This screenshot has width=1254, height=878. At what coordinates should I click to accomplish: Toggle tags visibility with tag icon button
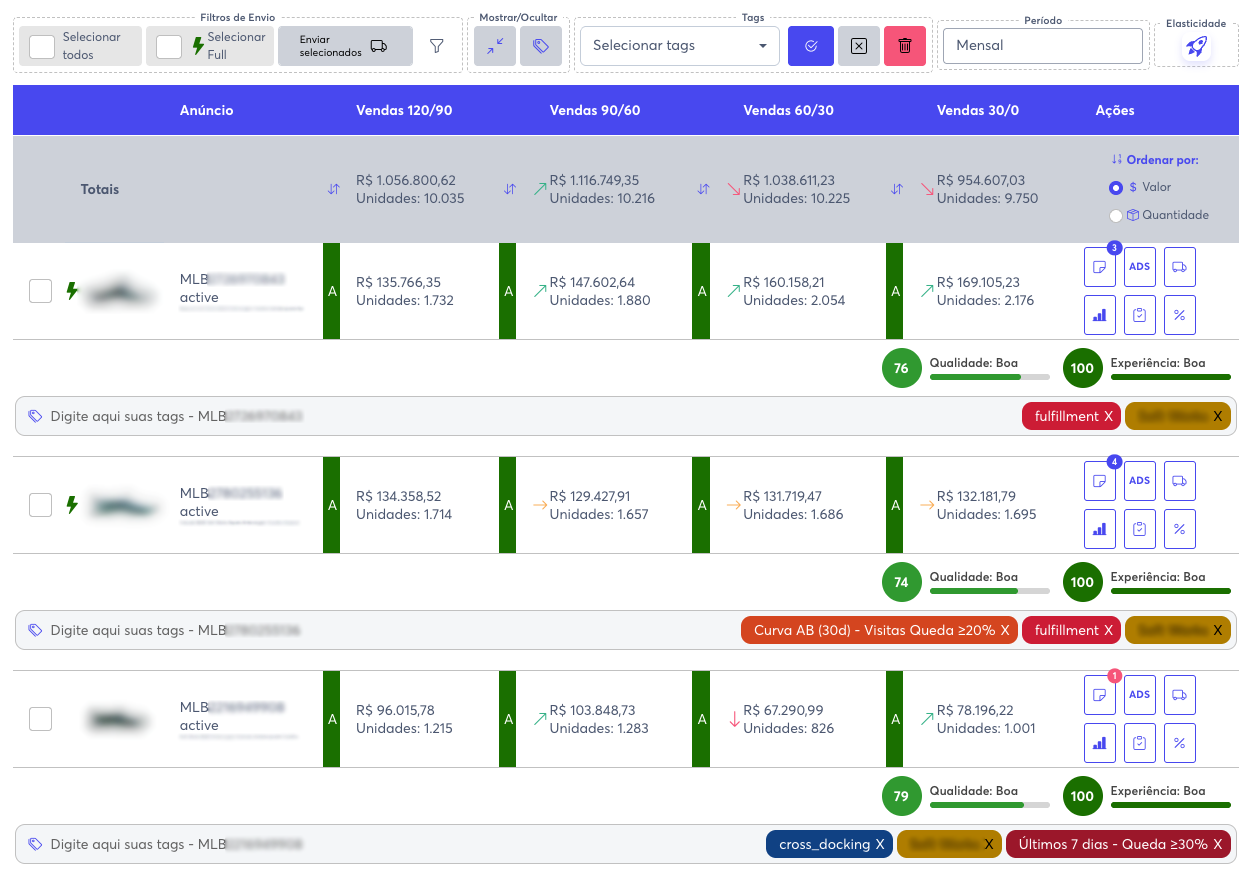point(540,46)
